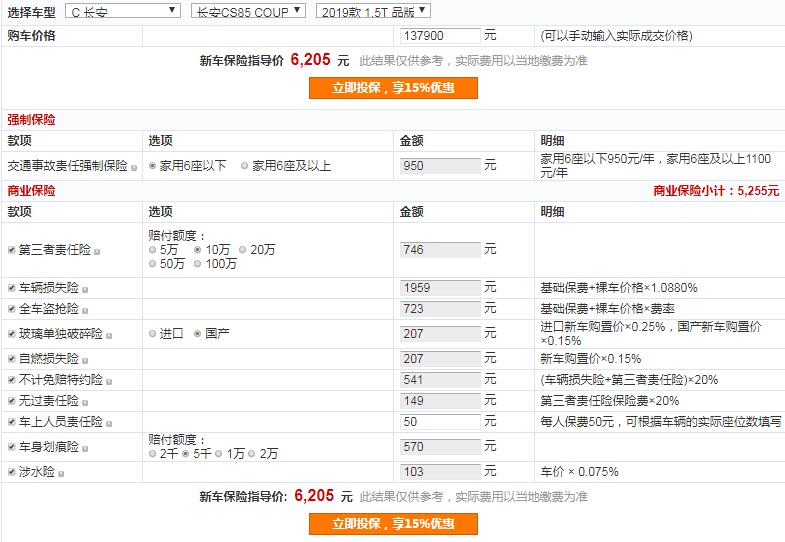The height and width of the screenshot is (542, 785).
Task: Select the 家用6座以下 radio option
Action: coord(153,166)
